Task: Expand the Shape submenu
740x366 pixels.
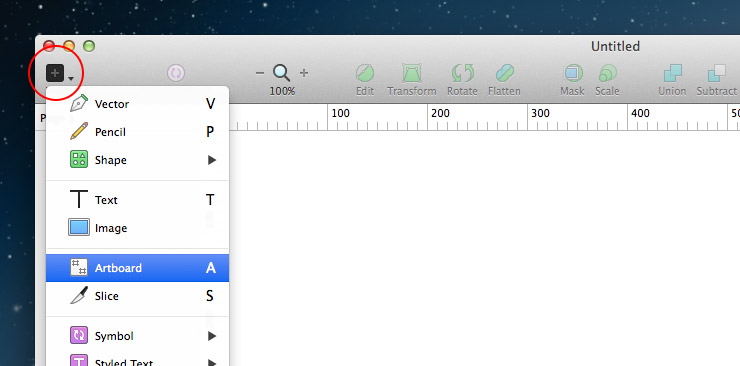Action: pos(137,160)
